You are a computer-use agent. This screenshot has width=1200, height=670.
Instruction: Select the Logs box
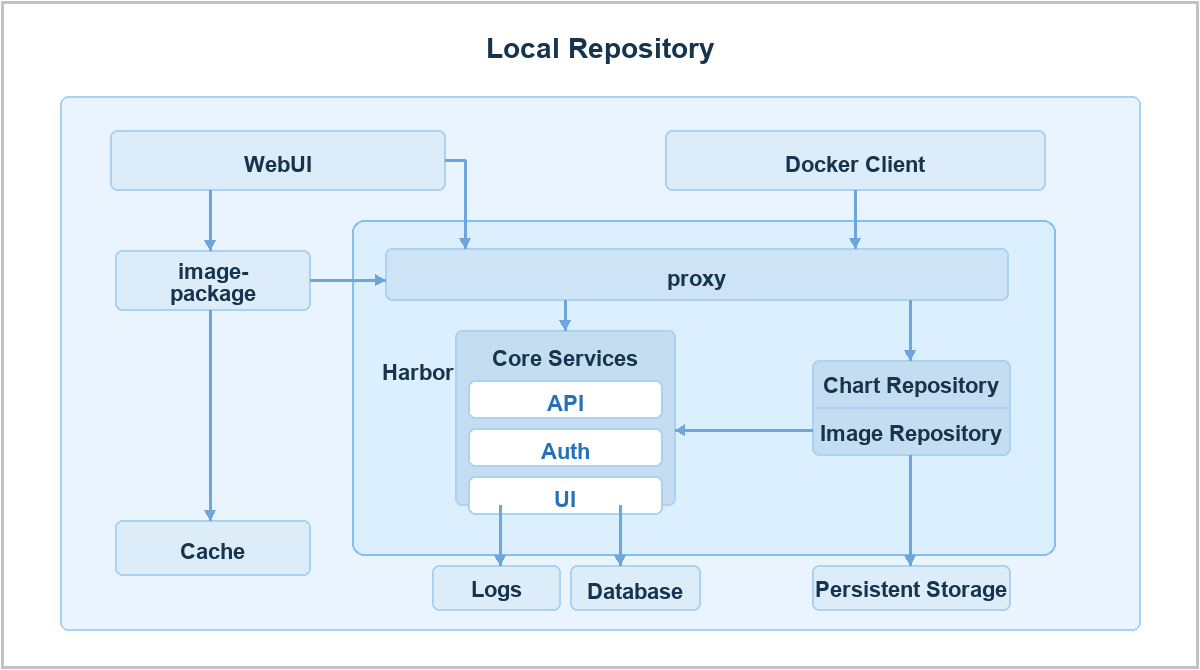(x=497, y=588)
